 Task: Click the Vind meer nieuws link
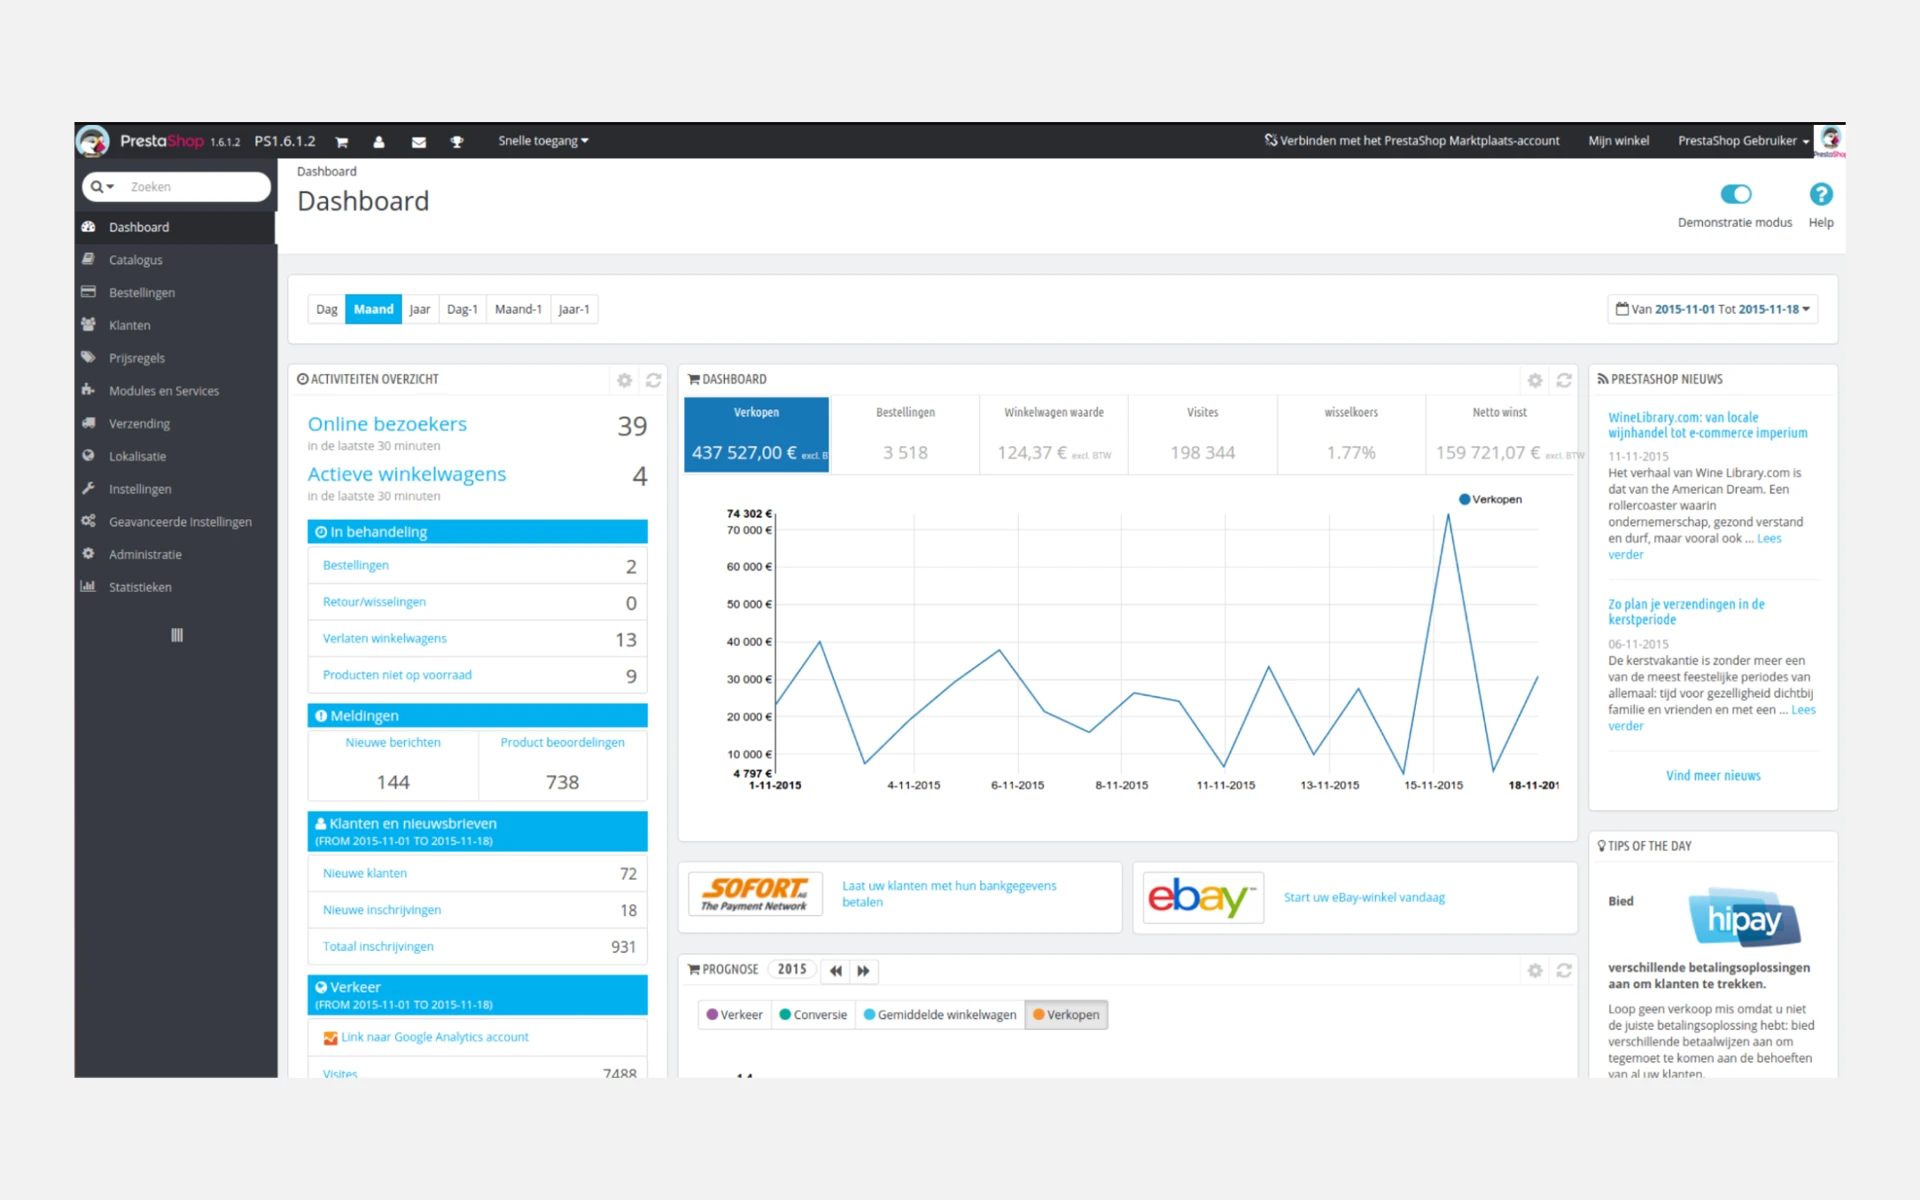point(1712,776)
